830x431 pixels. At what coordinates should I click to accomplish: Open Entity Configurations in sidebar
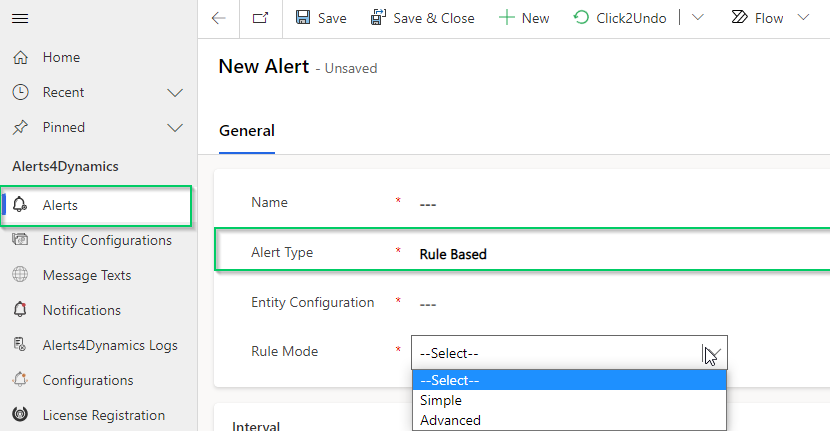point(107,240)
